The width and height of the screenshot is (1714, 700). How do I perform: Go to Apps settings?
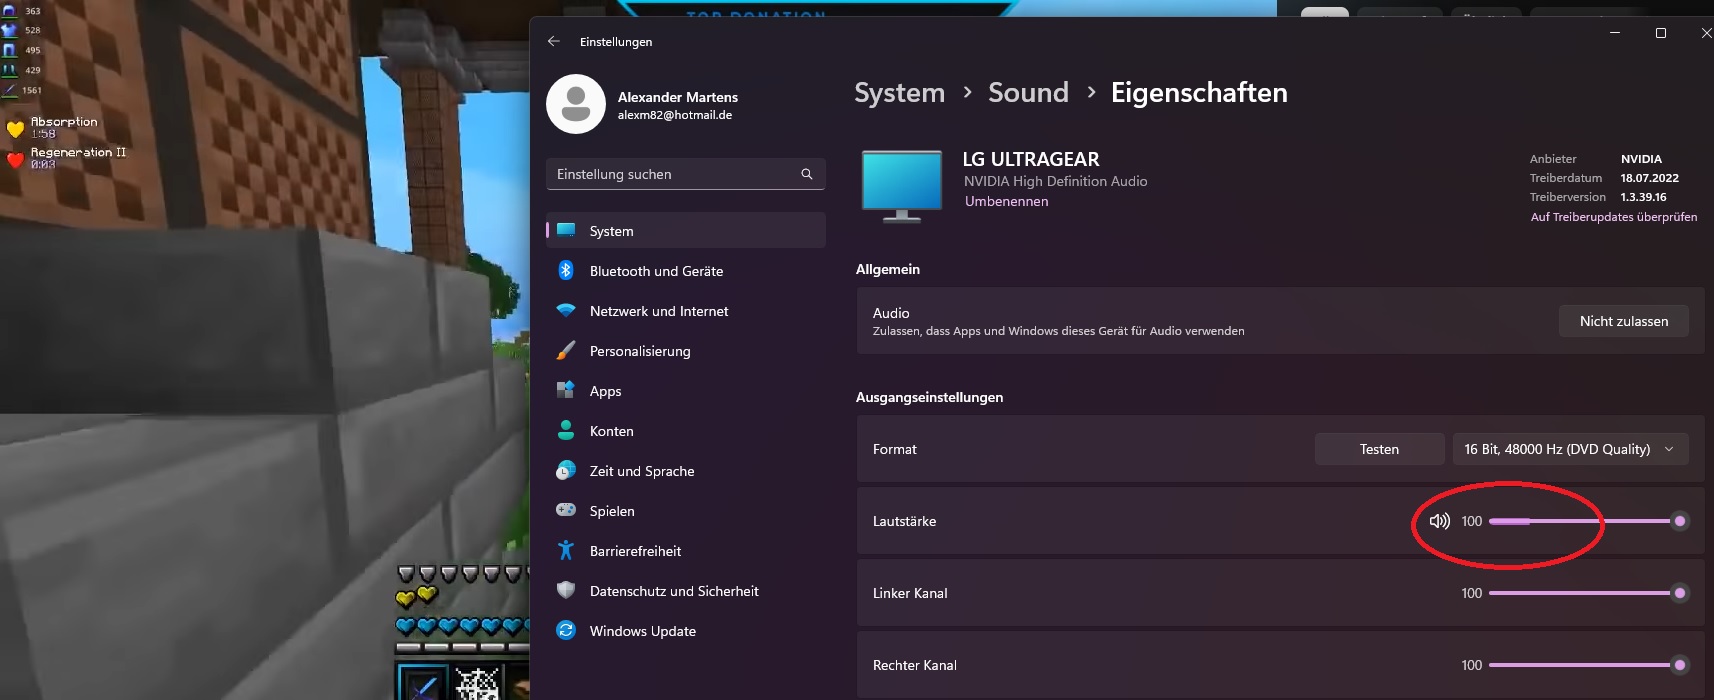[x=686, y=390]
